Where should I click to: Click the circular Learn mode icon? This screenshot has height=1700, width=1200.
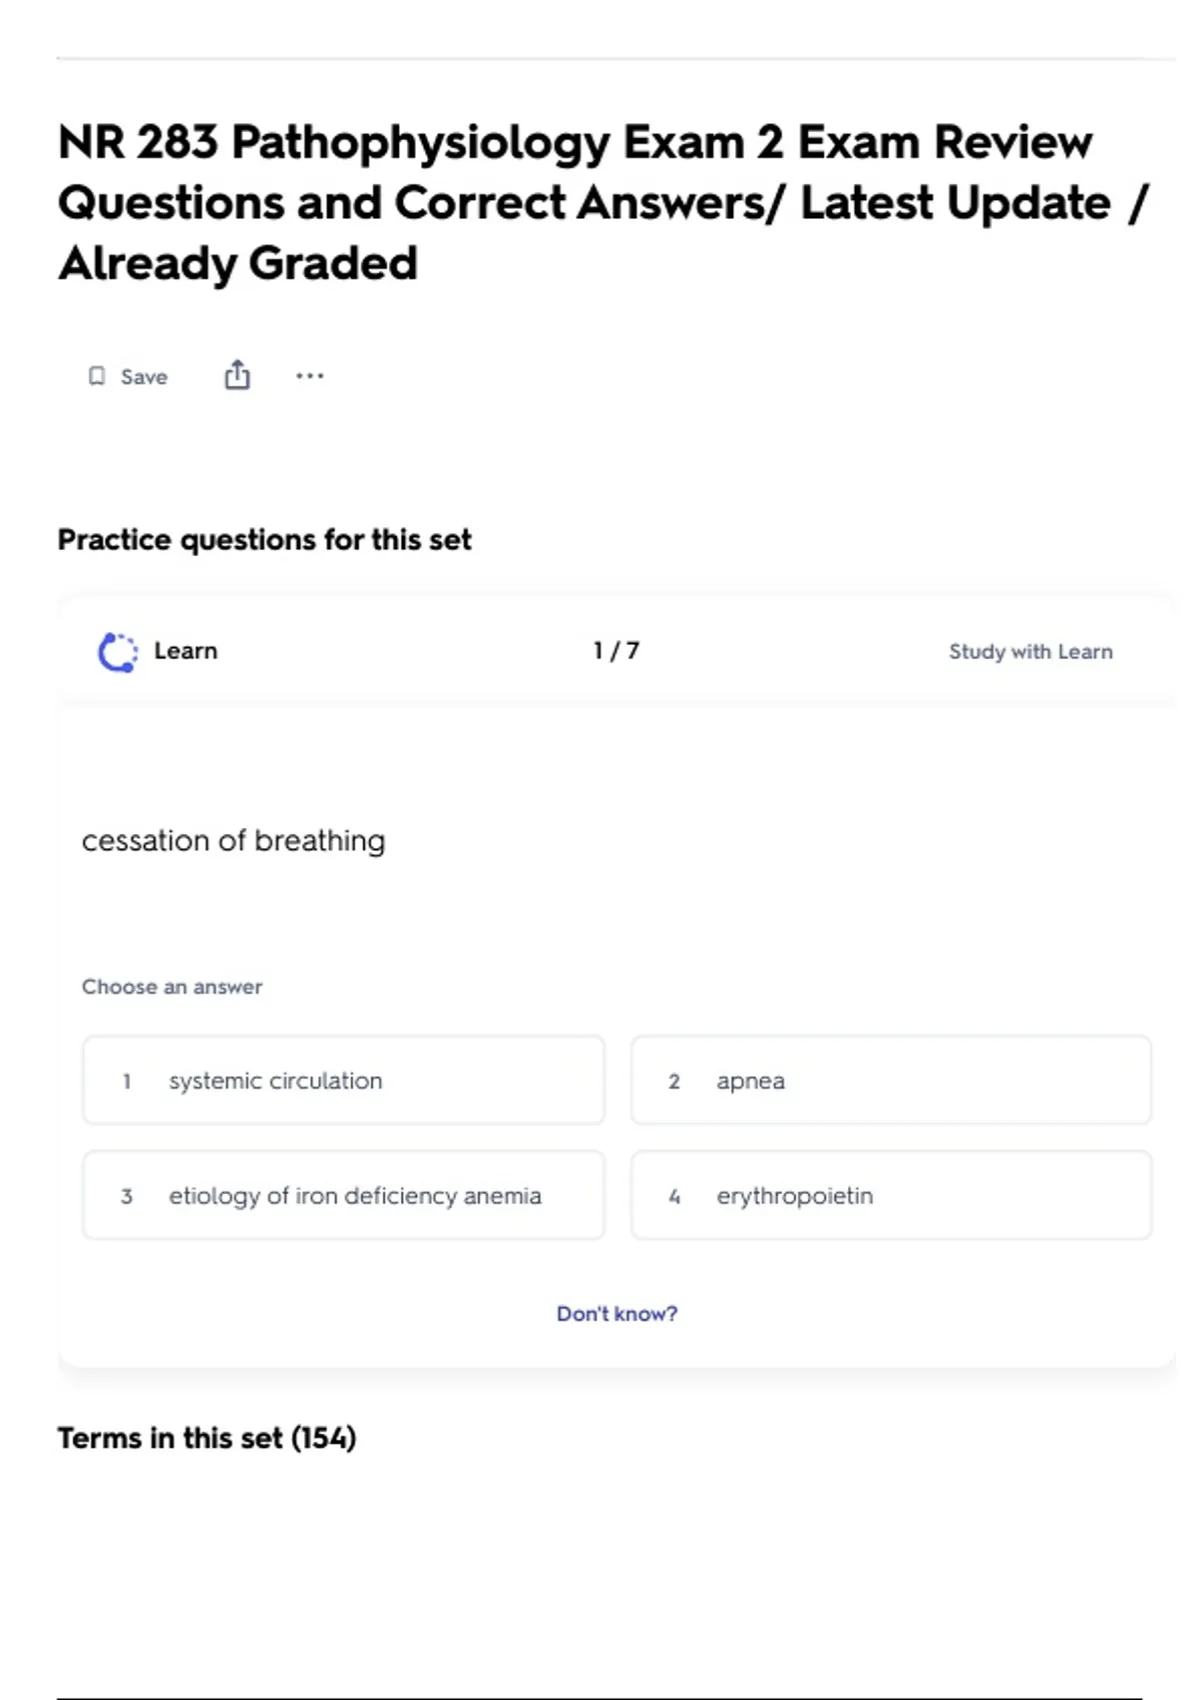(117, 652)
